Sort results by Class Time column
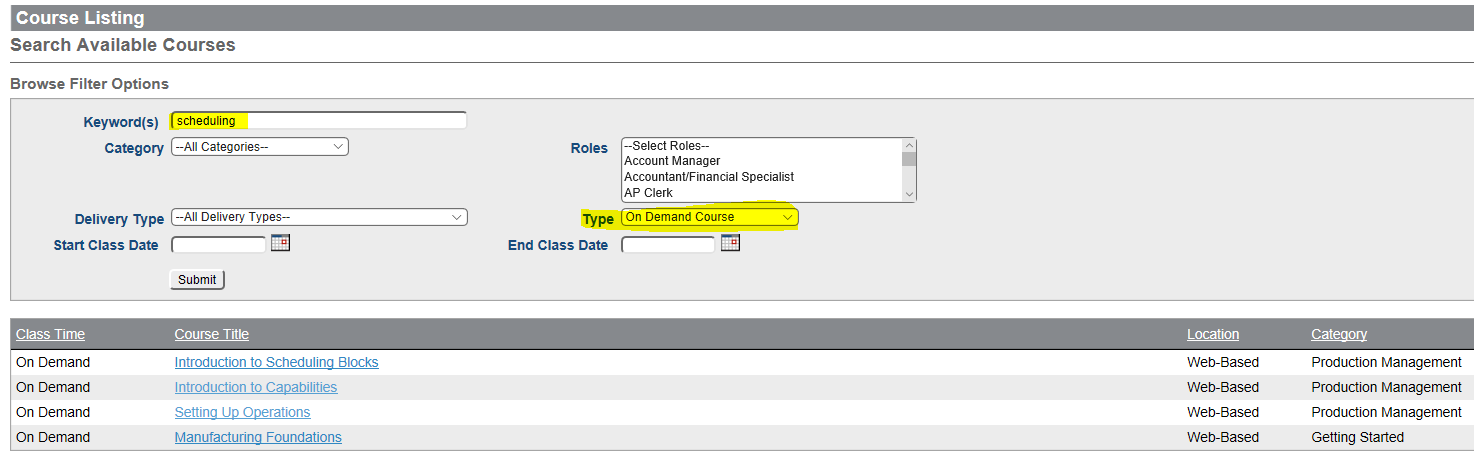The height and width of the screenshot is (476, 1474). coord(50,334)
